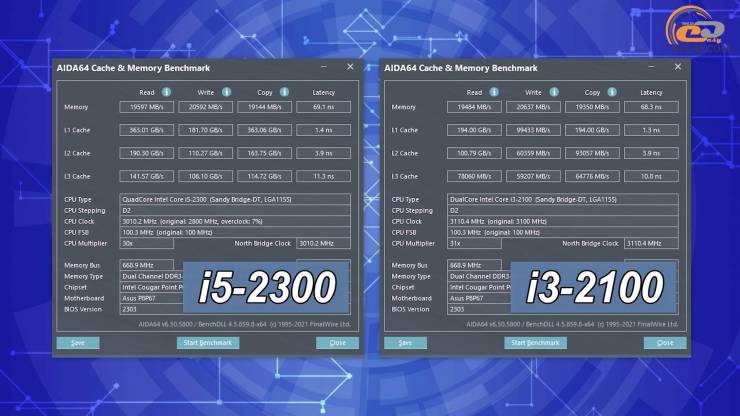This screenshot has width=740, height=416.
Task: Click BIOS Version 2303 in i5-2300 window
Action: [151, 309]
